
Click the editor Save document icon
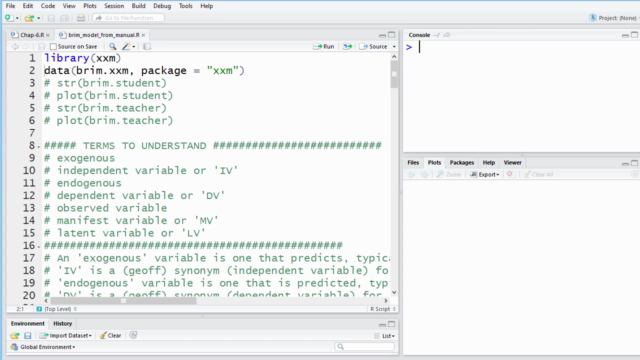(x=41, y=47)
